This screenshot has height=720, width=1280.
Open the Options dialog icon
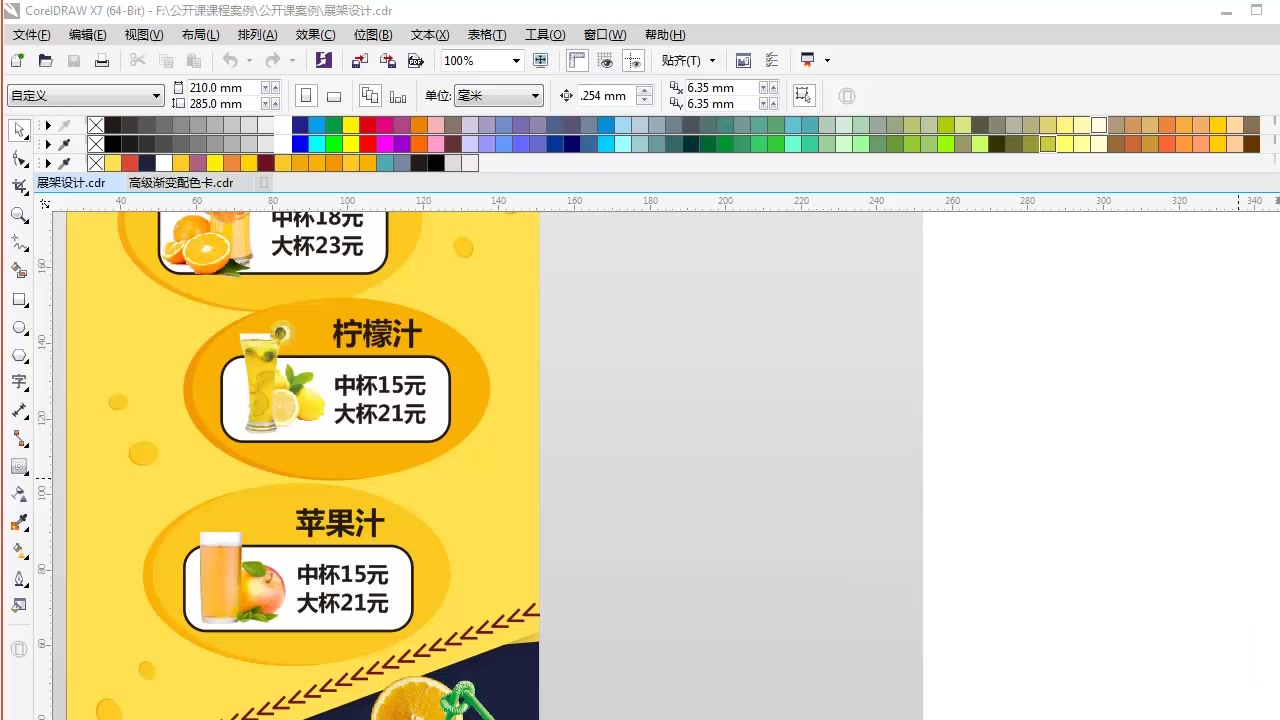coord(771,61)
